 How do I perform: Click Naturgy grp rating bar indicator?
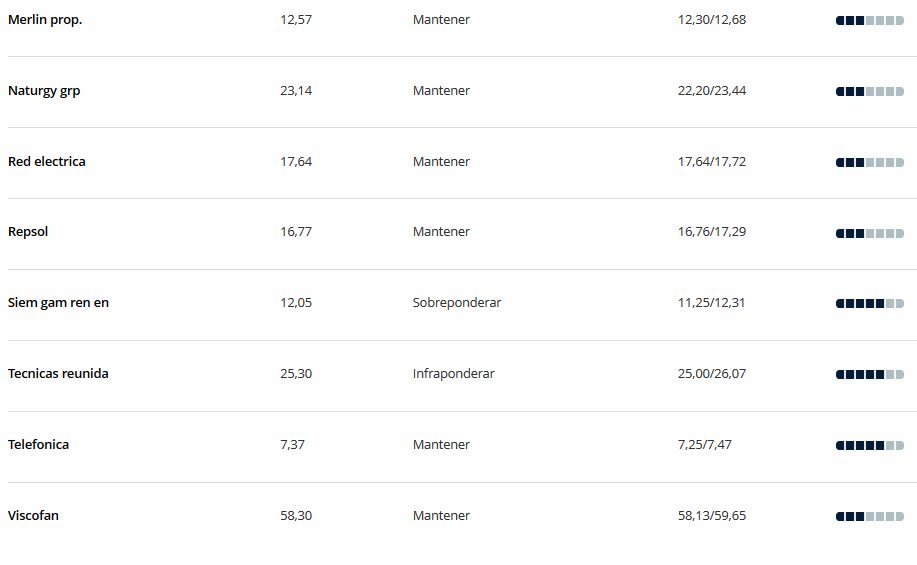pos(870,92)
